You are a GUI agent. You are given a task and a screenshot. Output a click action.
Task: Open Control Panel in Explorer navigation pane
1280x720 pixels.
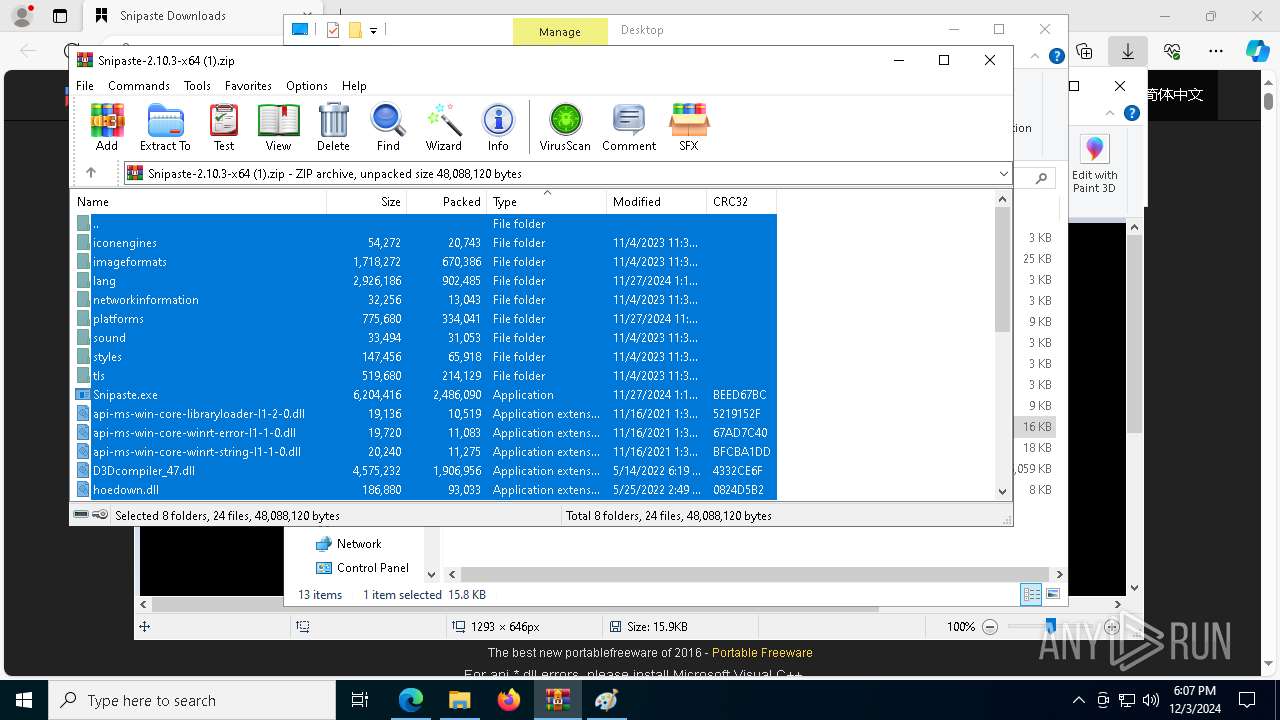(372, 568)
